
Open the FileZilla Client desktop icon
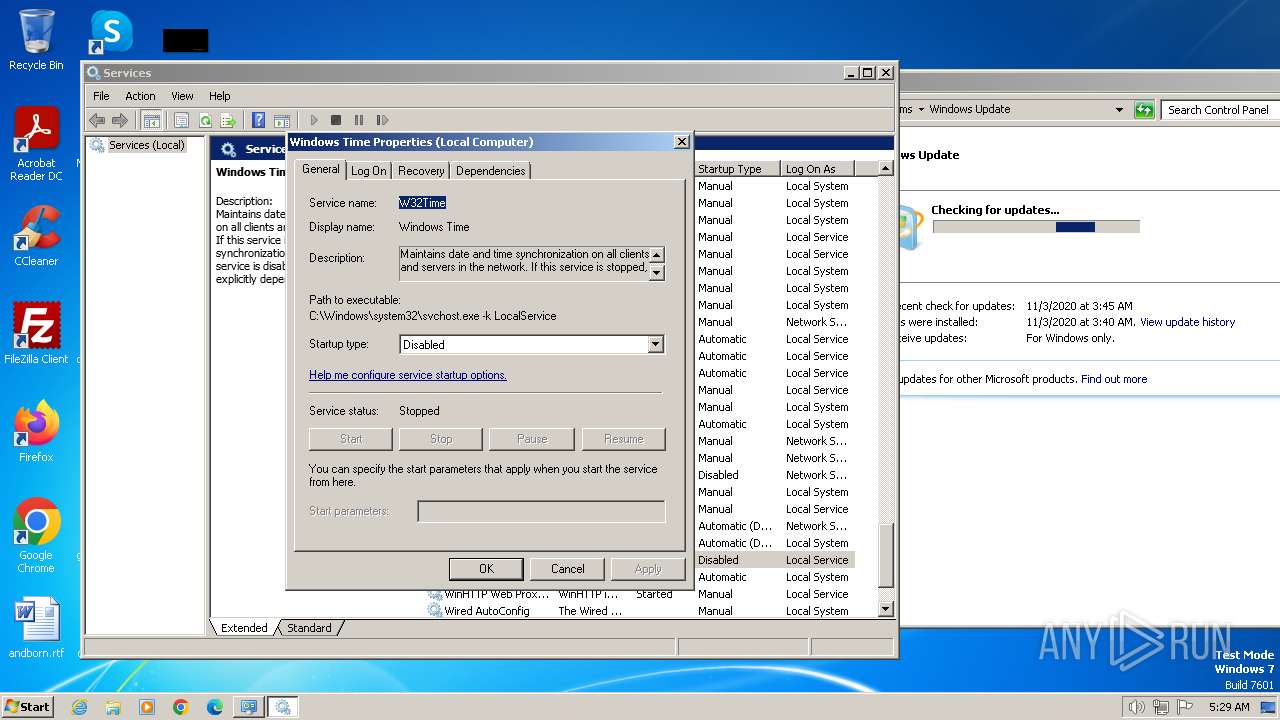(x=36, y=334)
